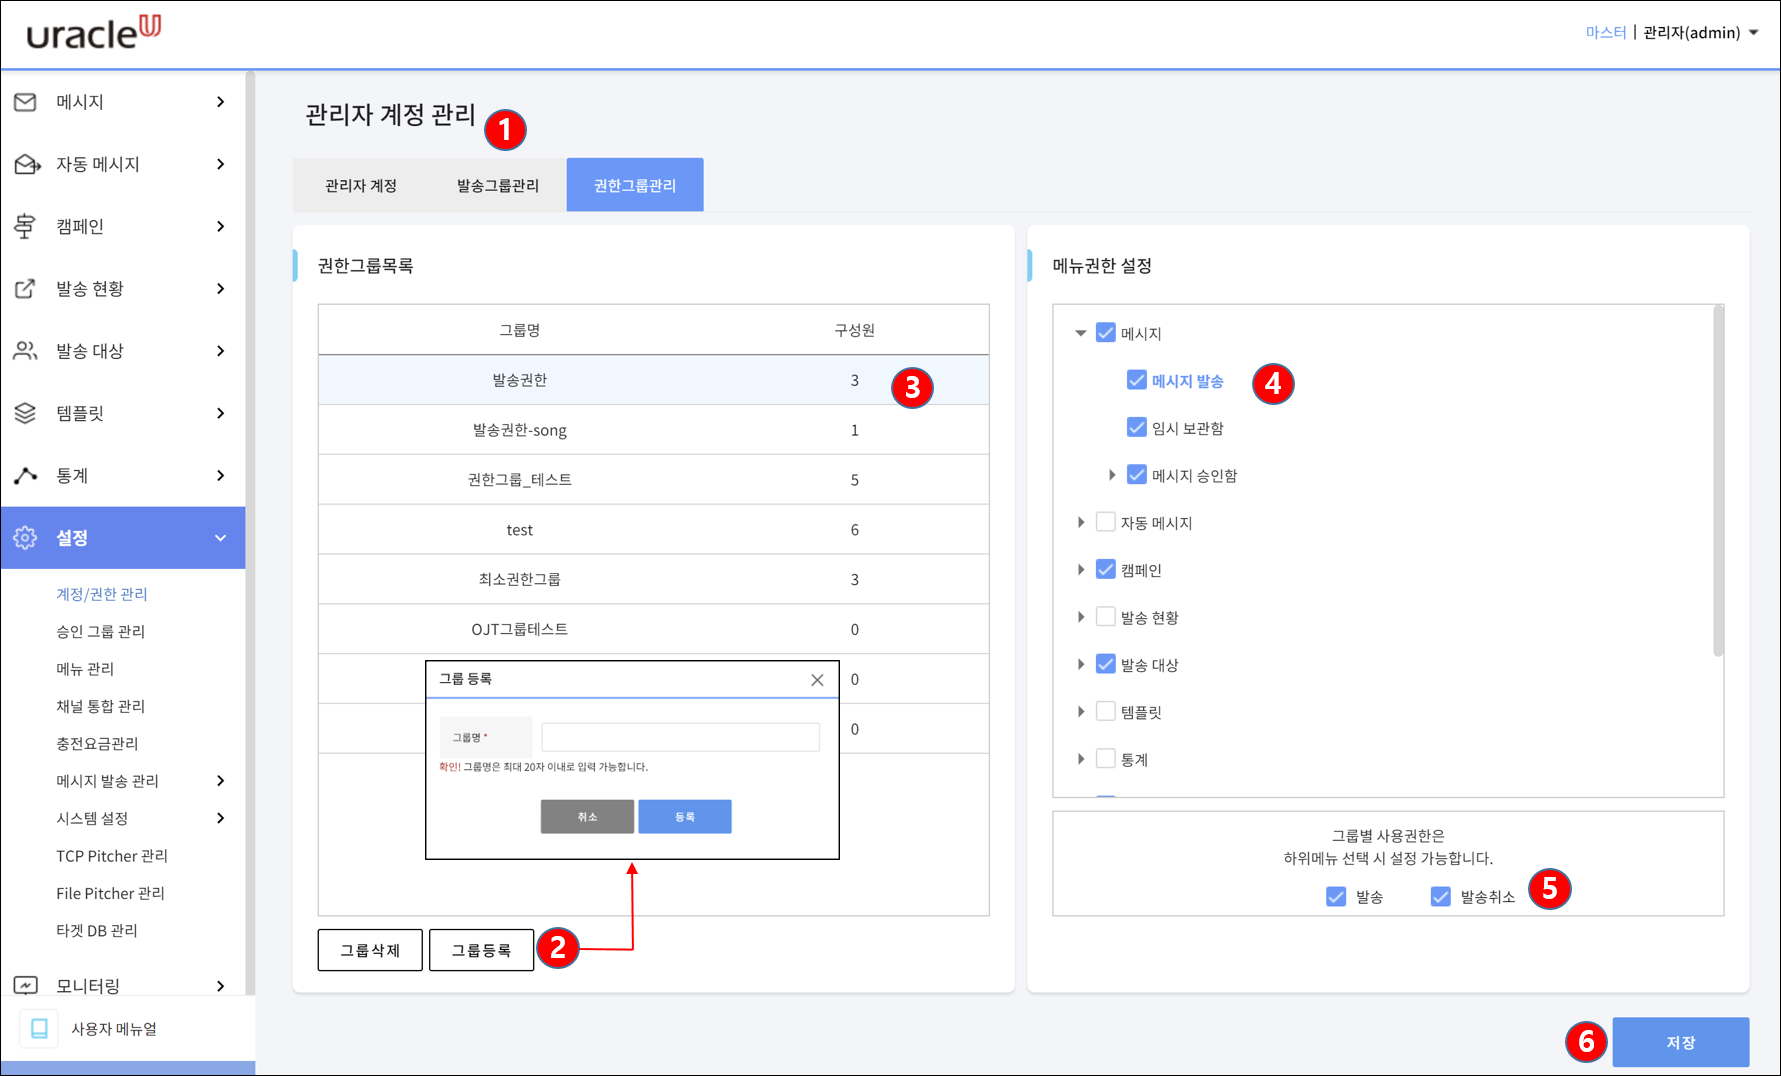Viewport: 1781px width, 1076px height.
Task: Check the 통계 permission checkbox
Action: click(x=1106, y=759)
